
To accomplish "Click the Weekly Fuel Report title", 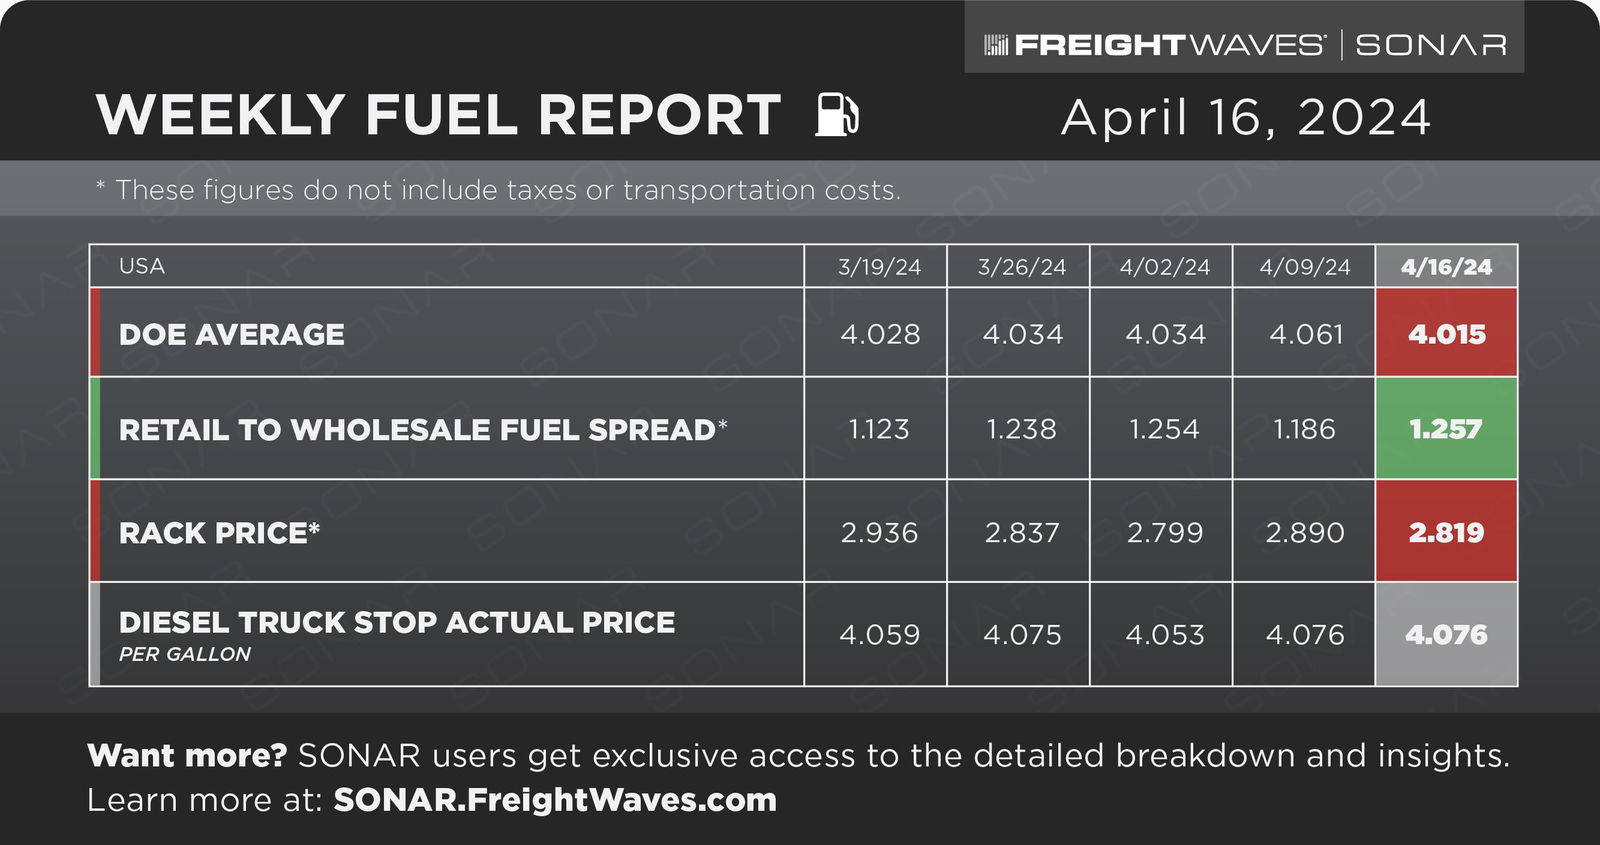I will pos(439,115).
